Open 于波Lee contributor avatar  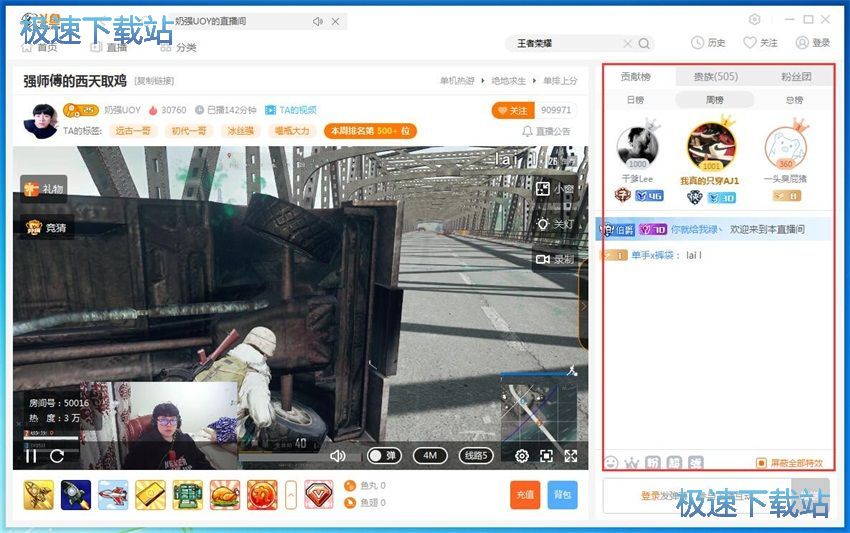coord(638,147)
